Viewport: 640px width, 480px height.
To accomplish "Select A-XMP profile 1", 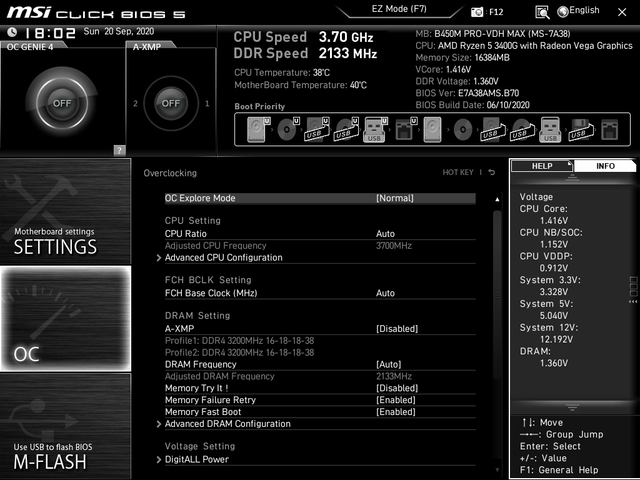I will pyautogui.click(x=207, y=104).
